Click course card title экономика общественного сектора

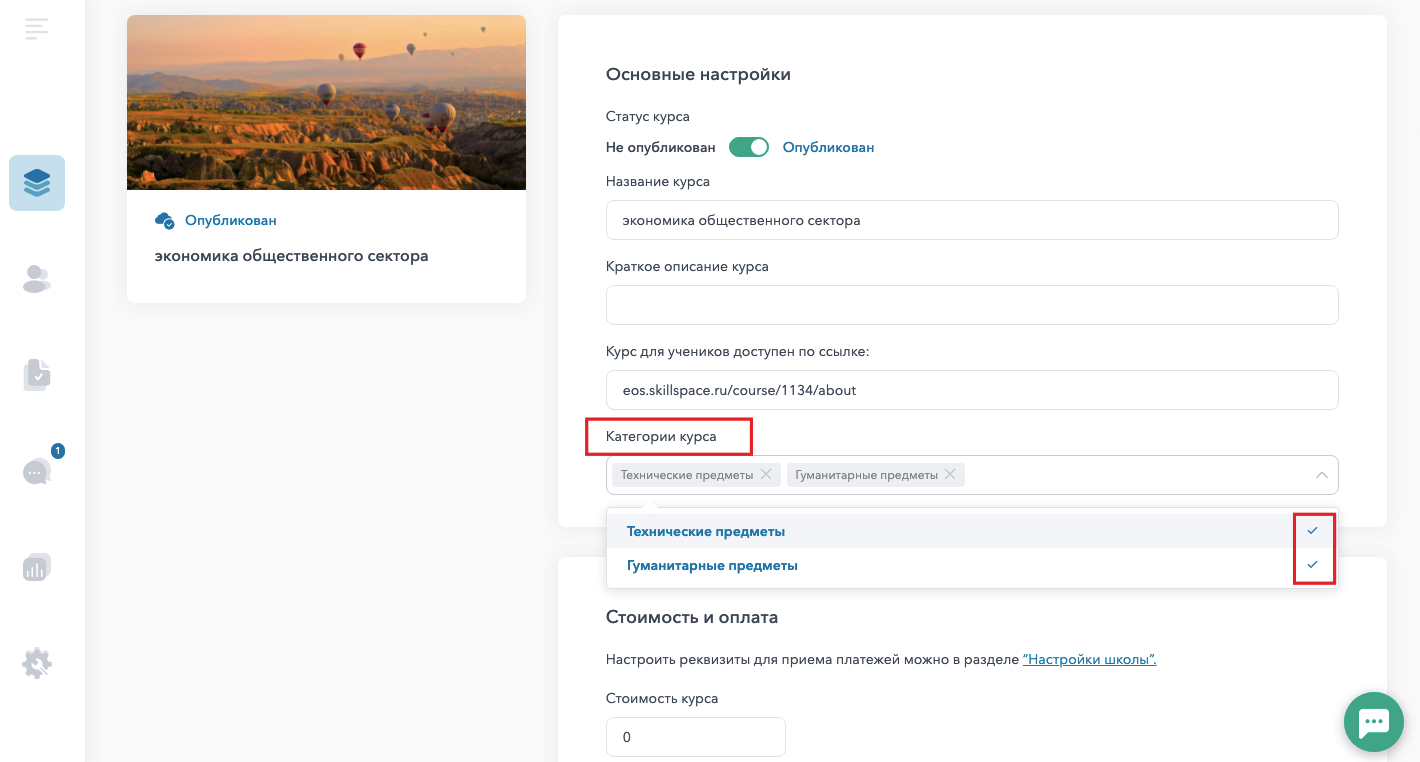coord(291,256)
